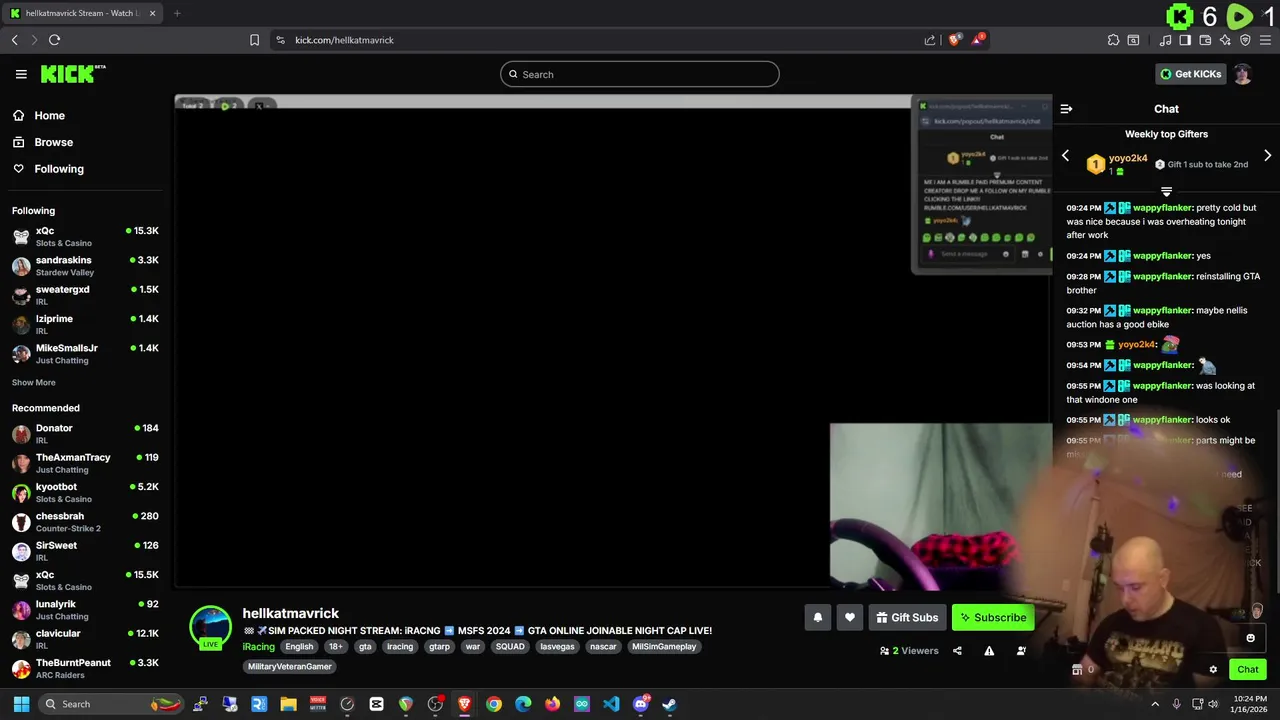This screenshot has width=1280, height=720.
Task: Click the share icon in the address bar
Action: pos(930,40)
